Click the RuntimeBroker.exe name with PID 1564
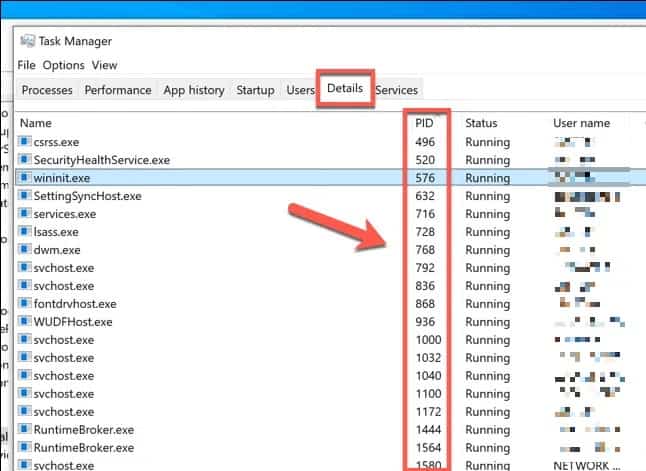 (84, 448)
